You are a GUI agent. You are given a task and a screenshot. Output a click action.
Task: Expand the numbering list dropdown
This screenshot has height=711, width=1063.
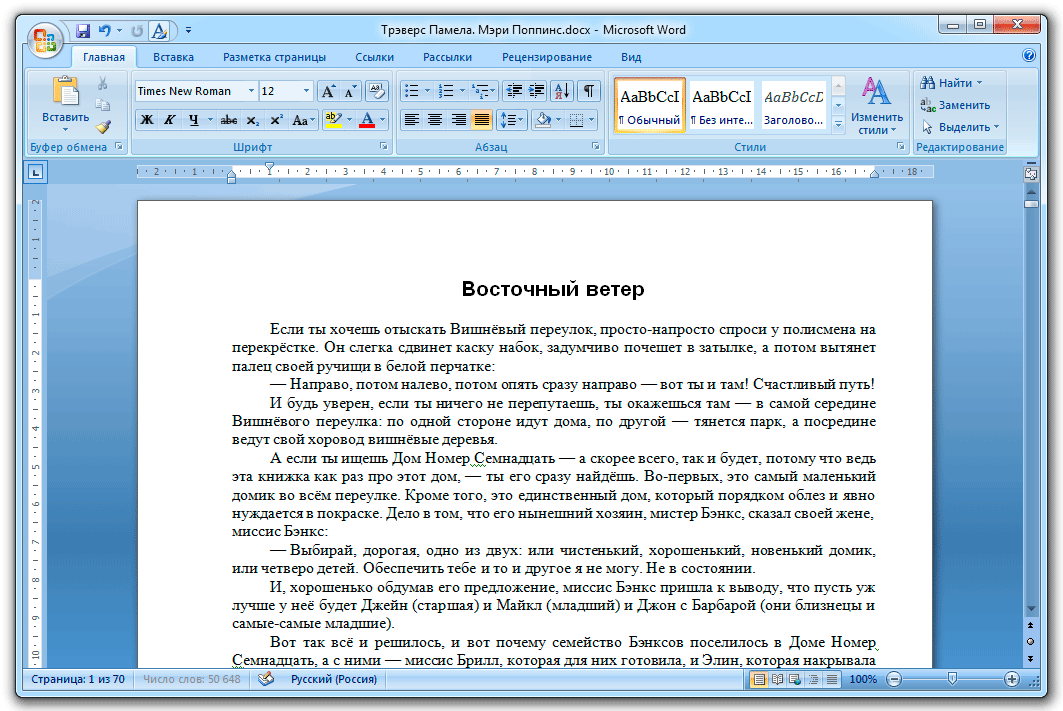coord(462,91)
